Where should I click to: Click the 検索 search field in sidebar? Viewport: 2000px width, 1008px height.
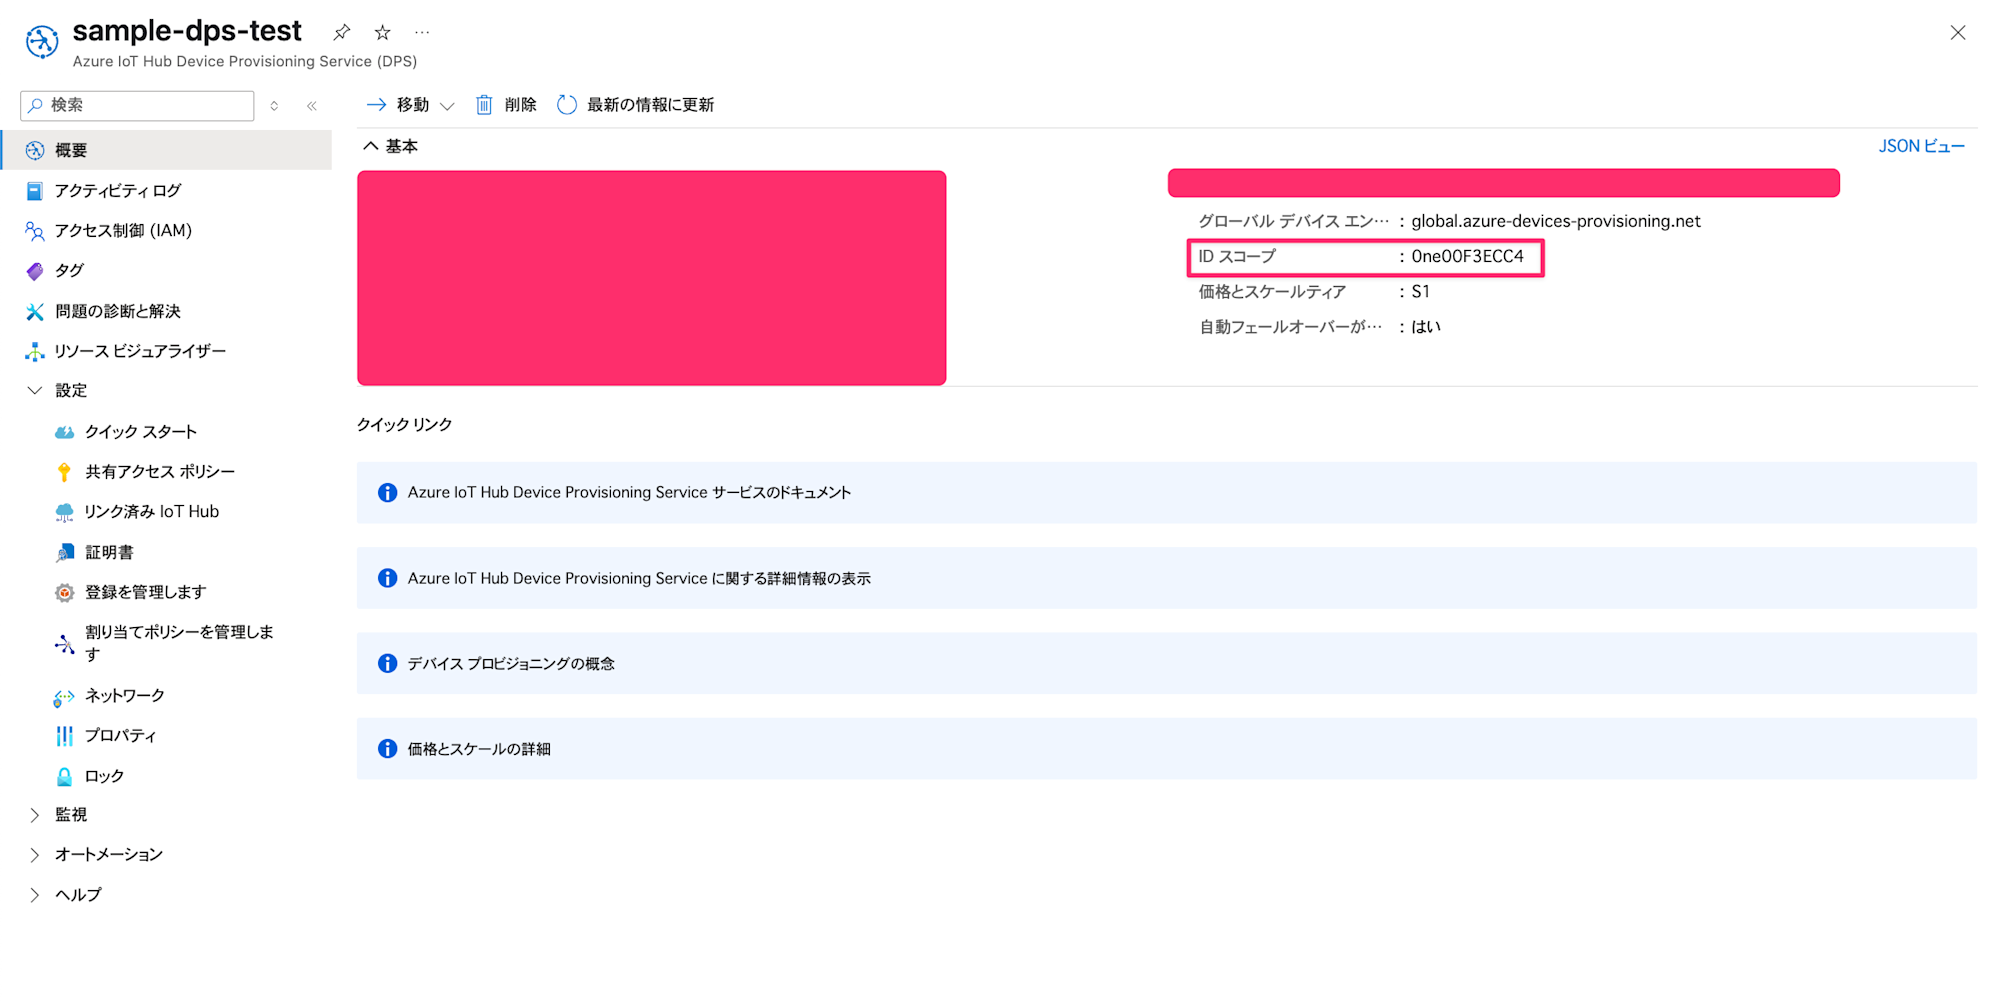(137, 105)
